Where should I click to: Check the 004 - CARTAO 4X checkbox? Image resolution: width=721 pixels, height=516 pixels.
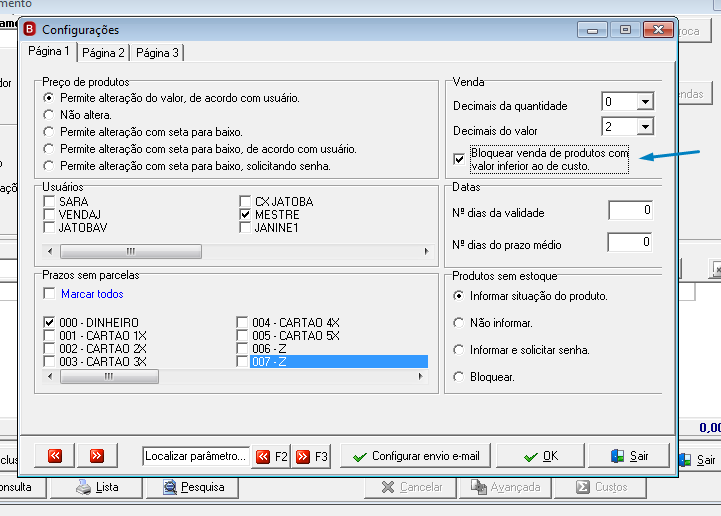coord(242,322)
